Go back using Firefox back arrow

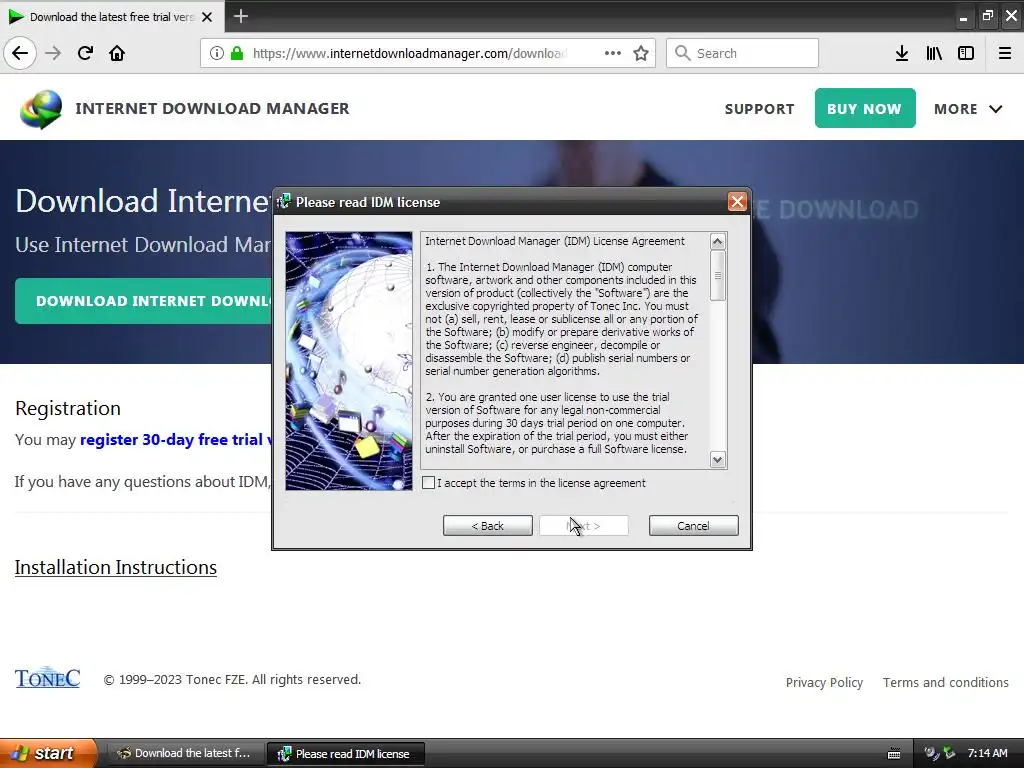point(20,53)
